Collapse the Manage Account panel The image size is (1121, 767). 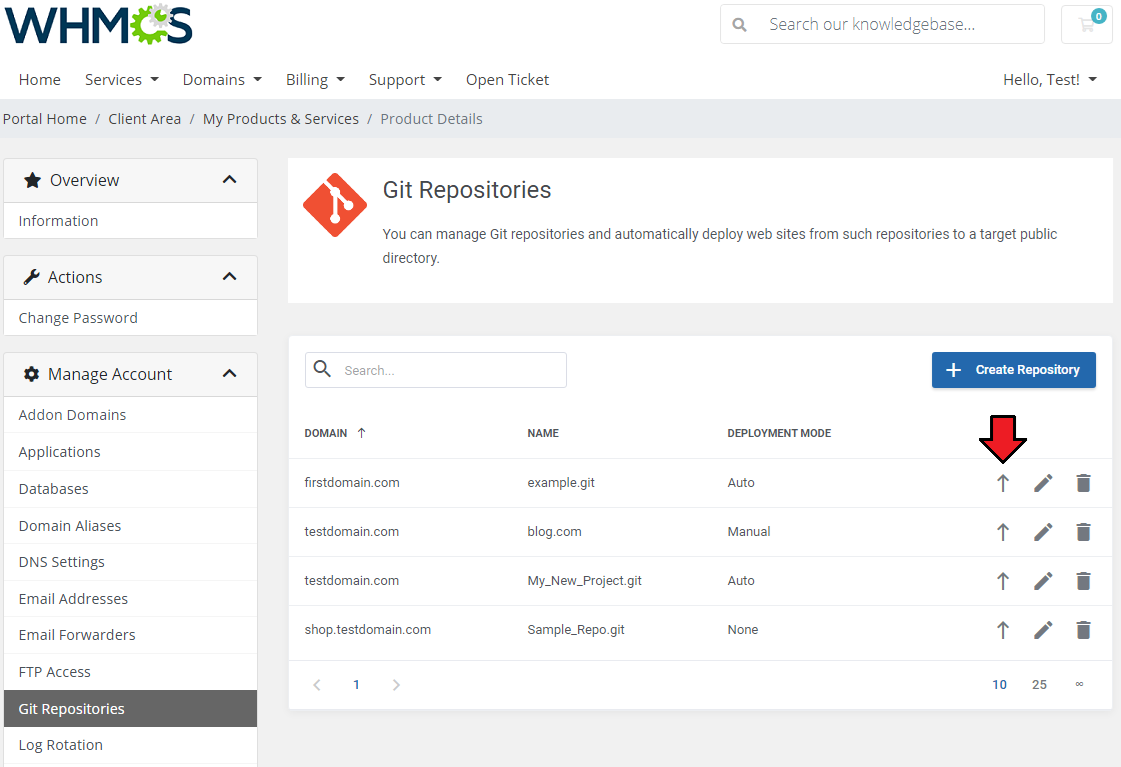point(229,374)
